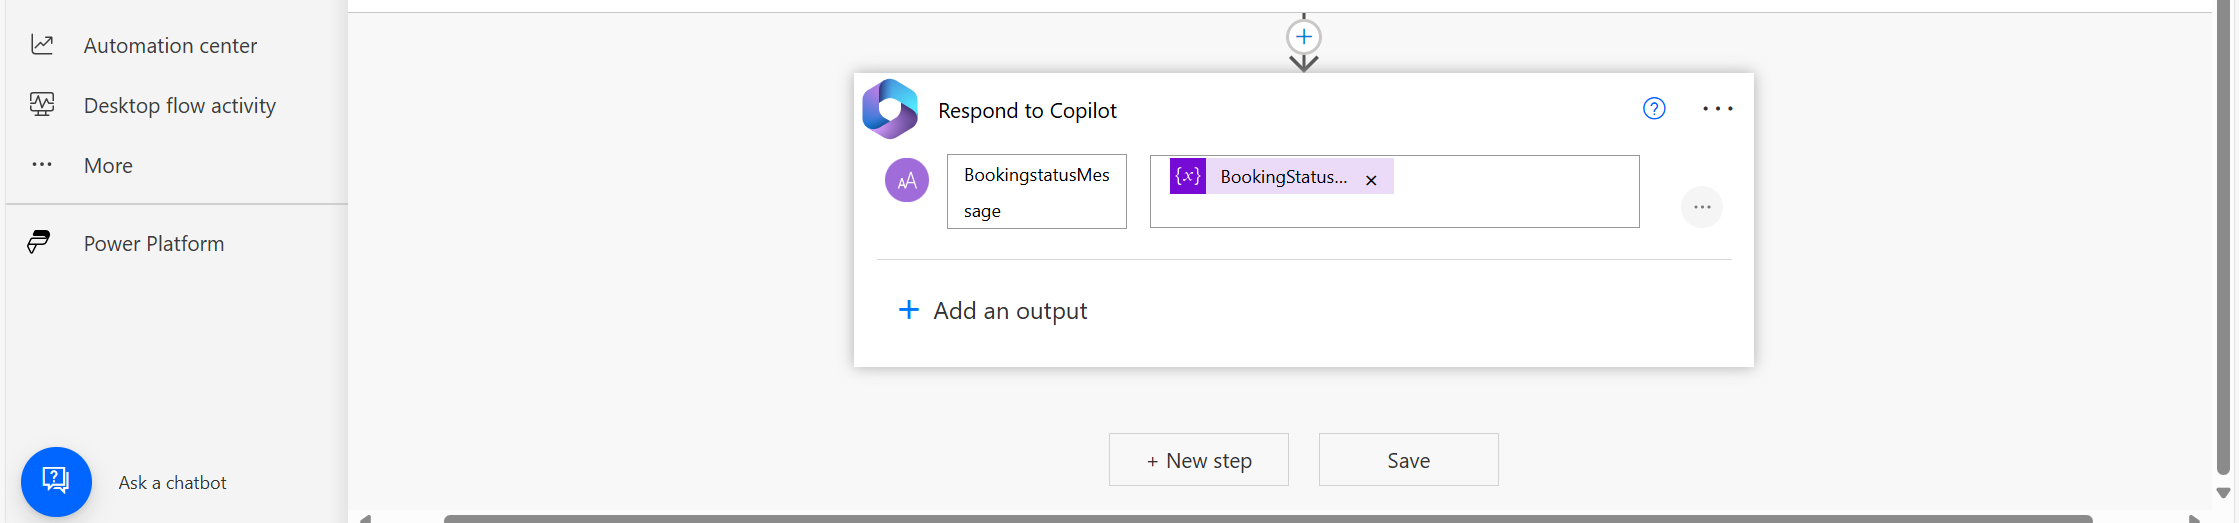
Task: Open the Power Platform link
Action: tap(154, 244)
